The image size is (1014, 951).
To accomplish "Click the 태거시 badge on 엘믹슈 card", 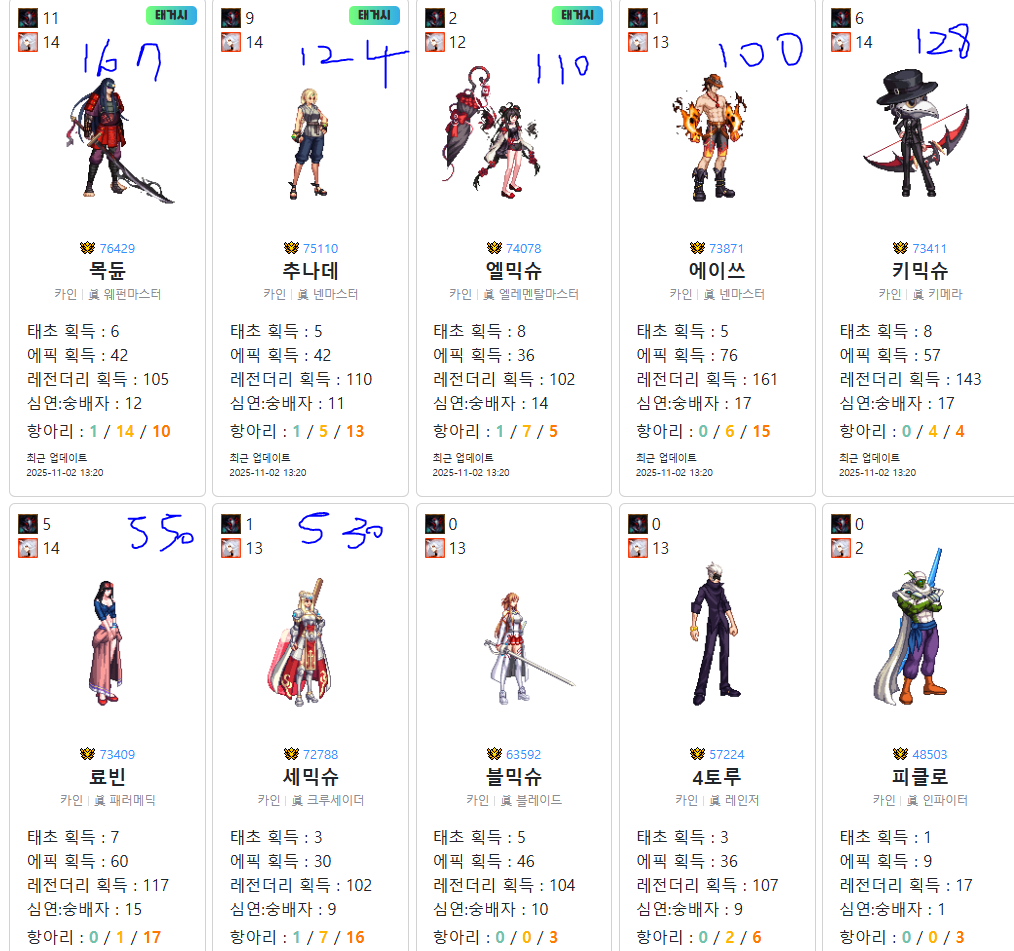I will point(577,16).
